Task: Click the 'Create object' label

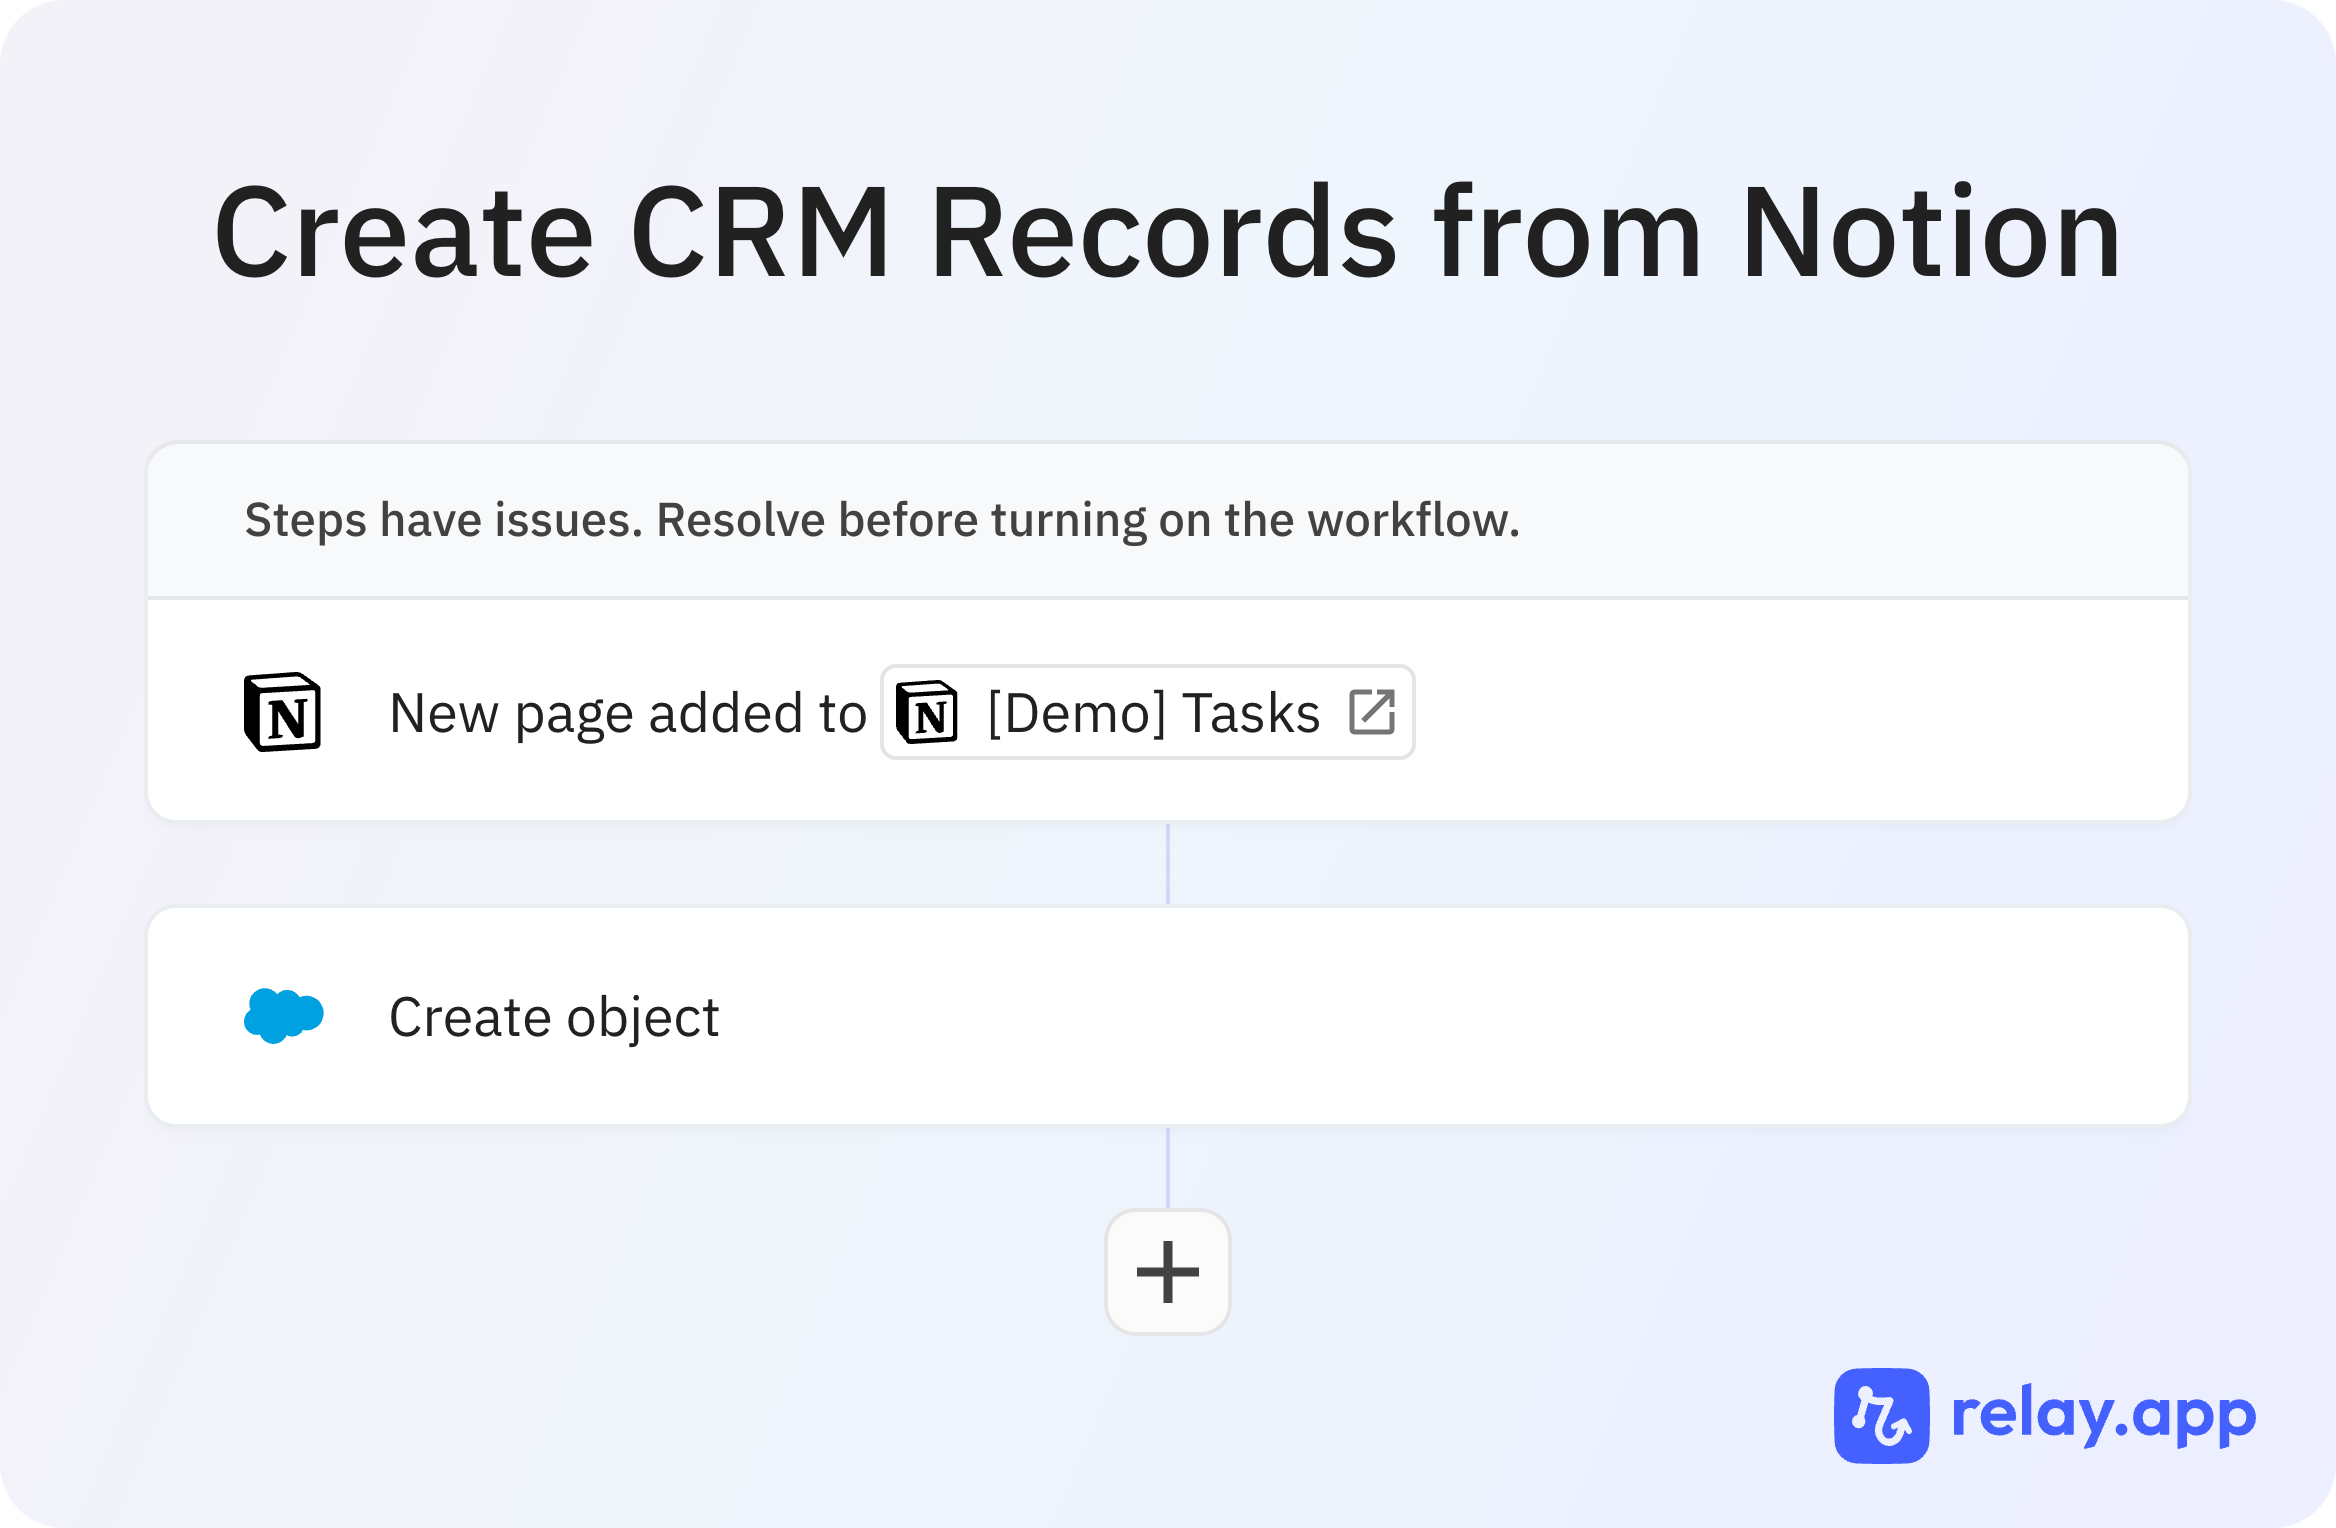Action: tap(554, 1018)
